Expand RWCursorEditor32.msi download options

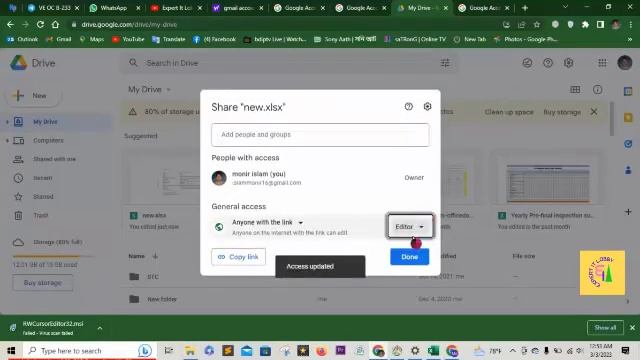(x=100, y=328)
